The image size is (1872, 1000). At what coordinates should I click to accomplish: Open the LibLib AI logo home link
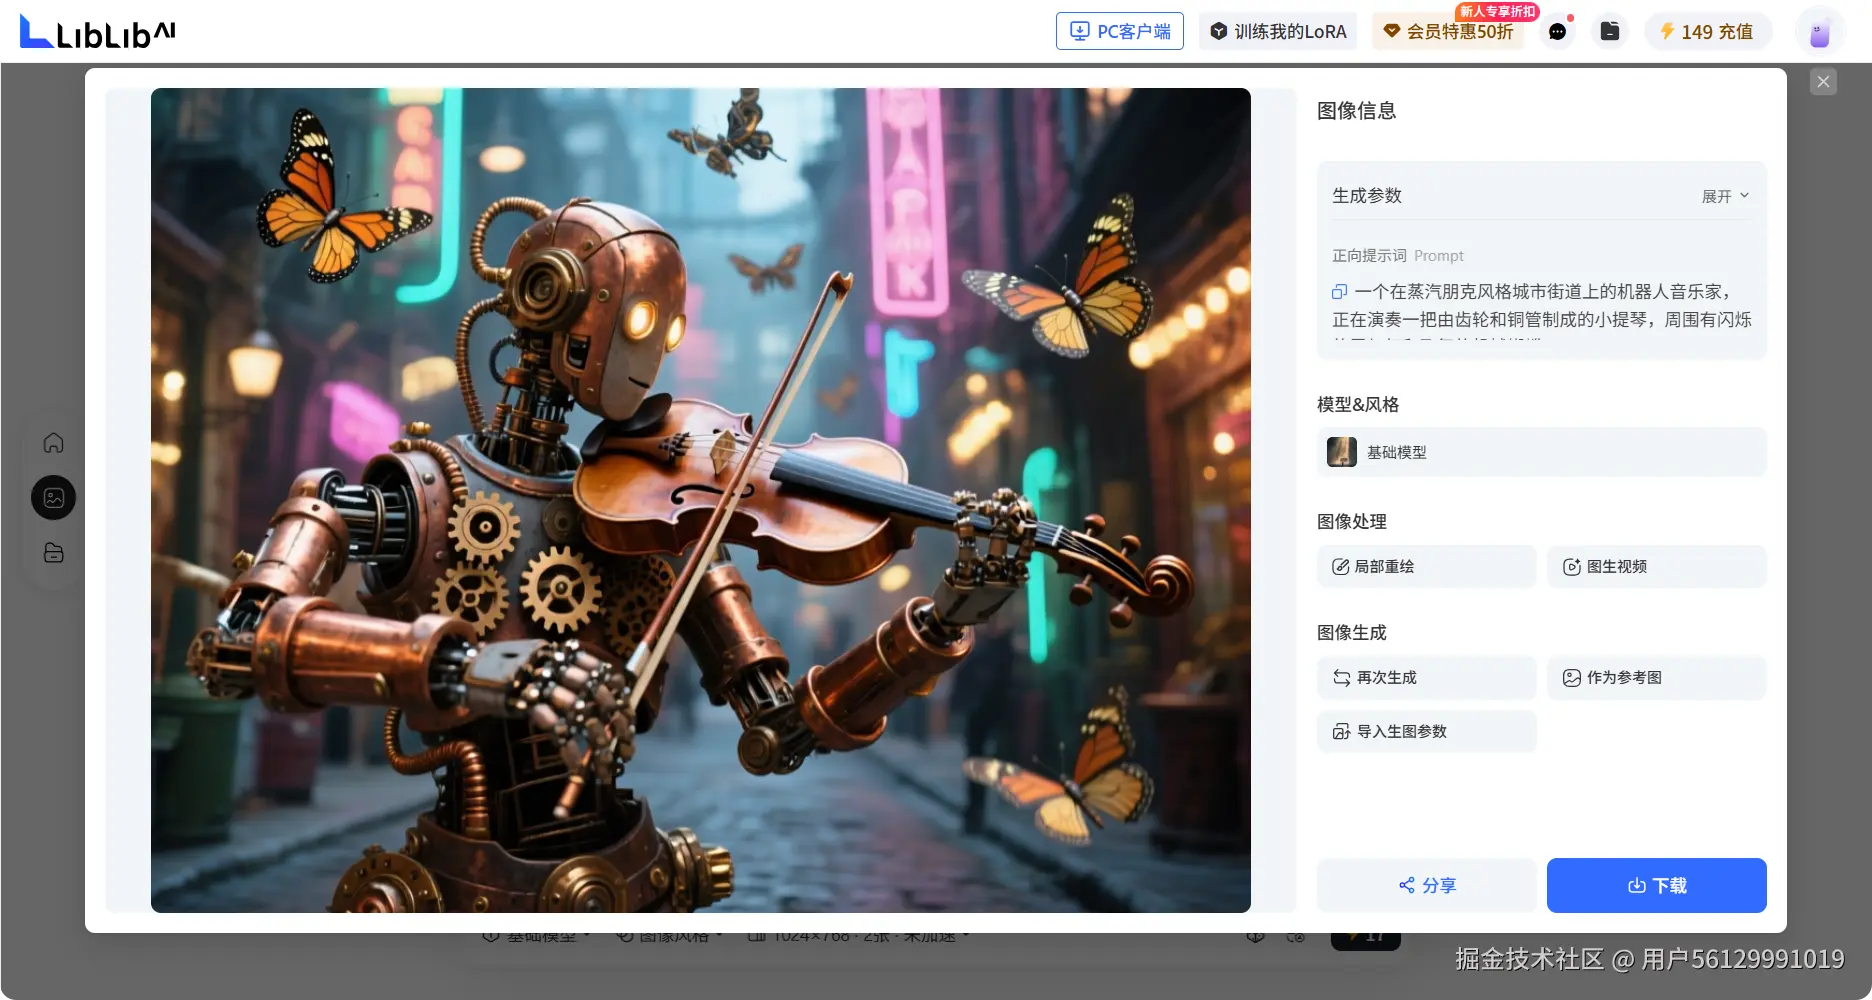(x=98, y=32)
